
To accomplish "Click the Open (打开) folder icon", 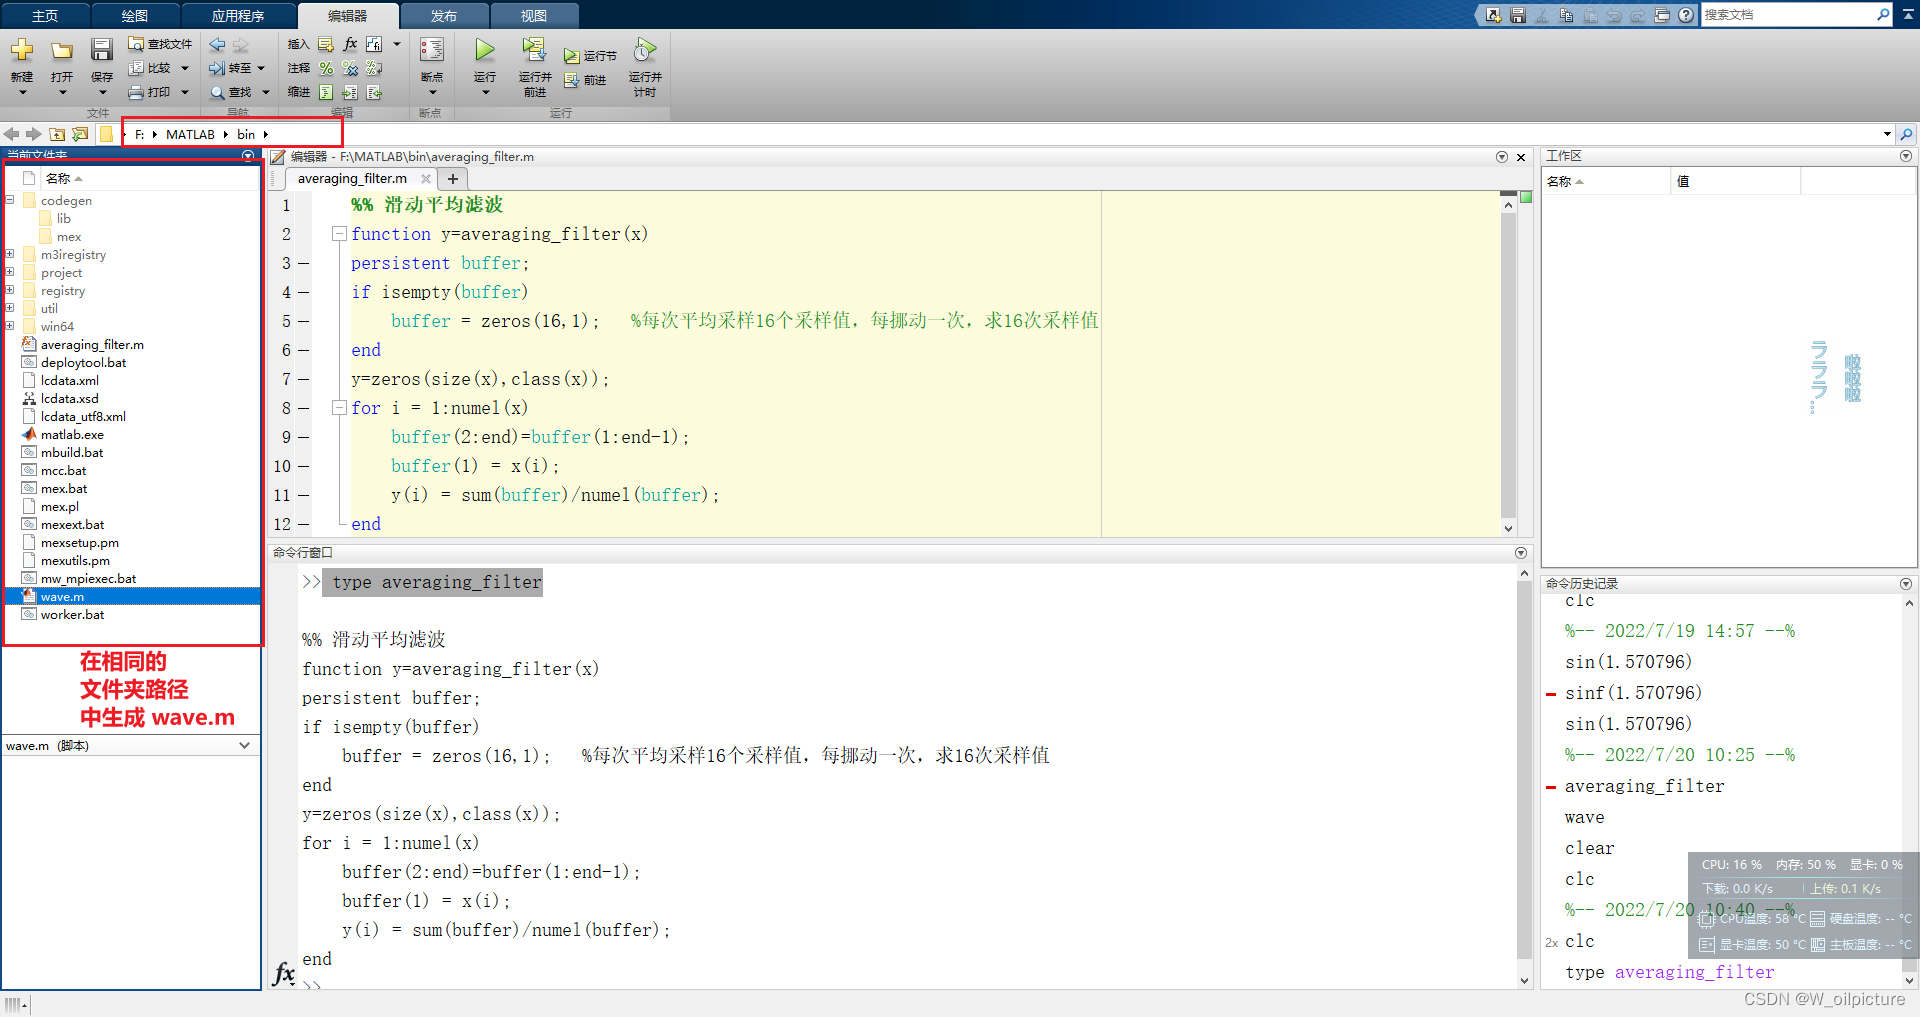I will pyautogui.click(x=62, y=50).
